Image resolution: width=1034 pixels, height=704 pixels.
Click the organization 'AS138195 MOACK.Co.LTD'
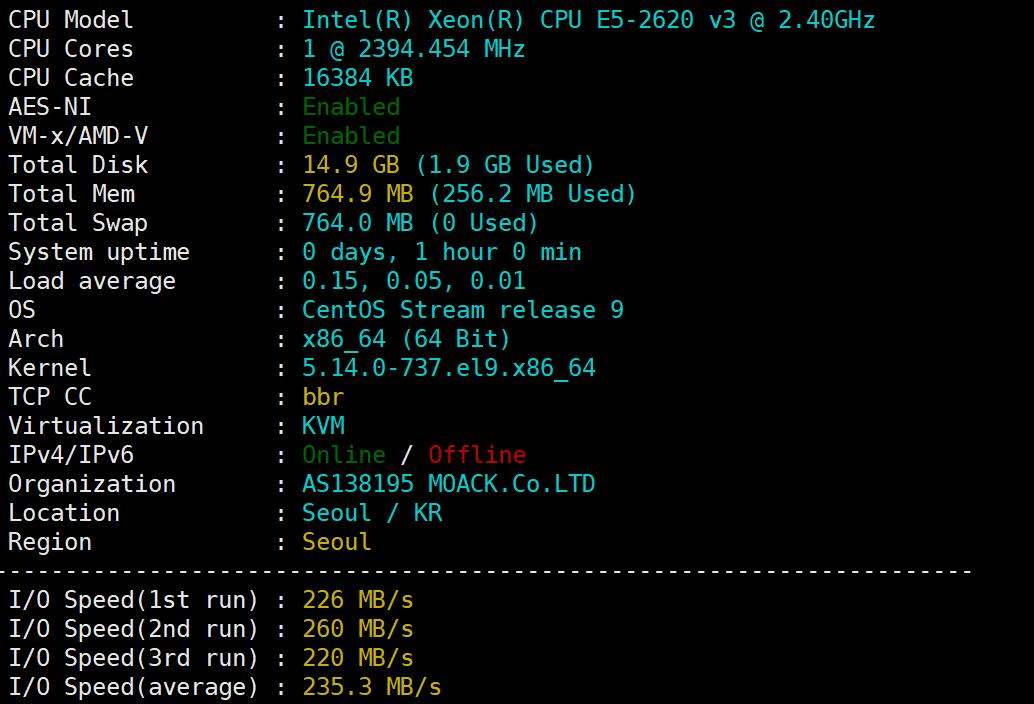pos(448,484)
